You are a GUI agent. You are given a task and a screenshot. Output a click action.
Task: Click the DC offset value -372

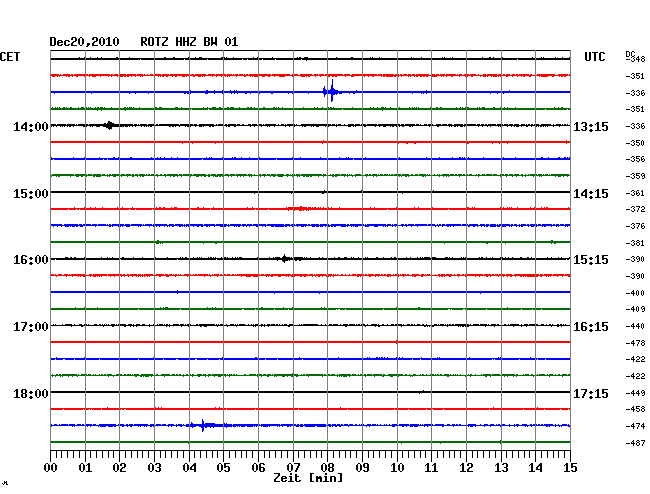point(635,209)
